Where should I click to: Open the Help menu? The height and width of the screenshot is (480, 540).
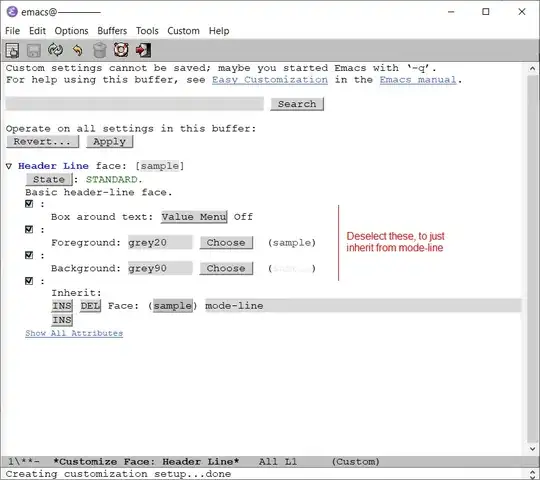pyautogui.click(x=219, y=31)
